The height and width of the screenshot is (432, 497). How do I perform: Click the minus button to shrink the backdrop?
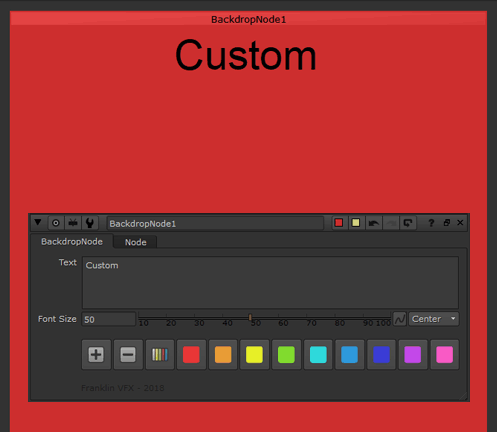[x=128, y=355]
